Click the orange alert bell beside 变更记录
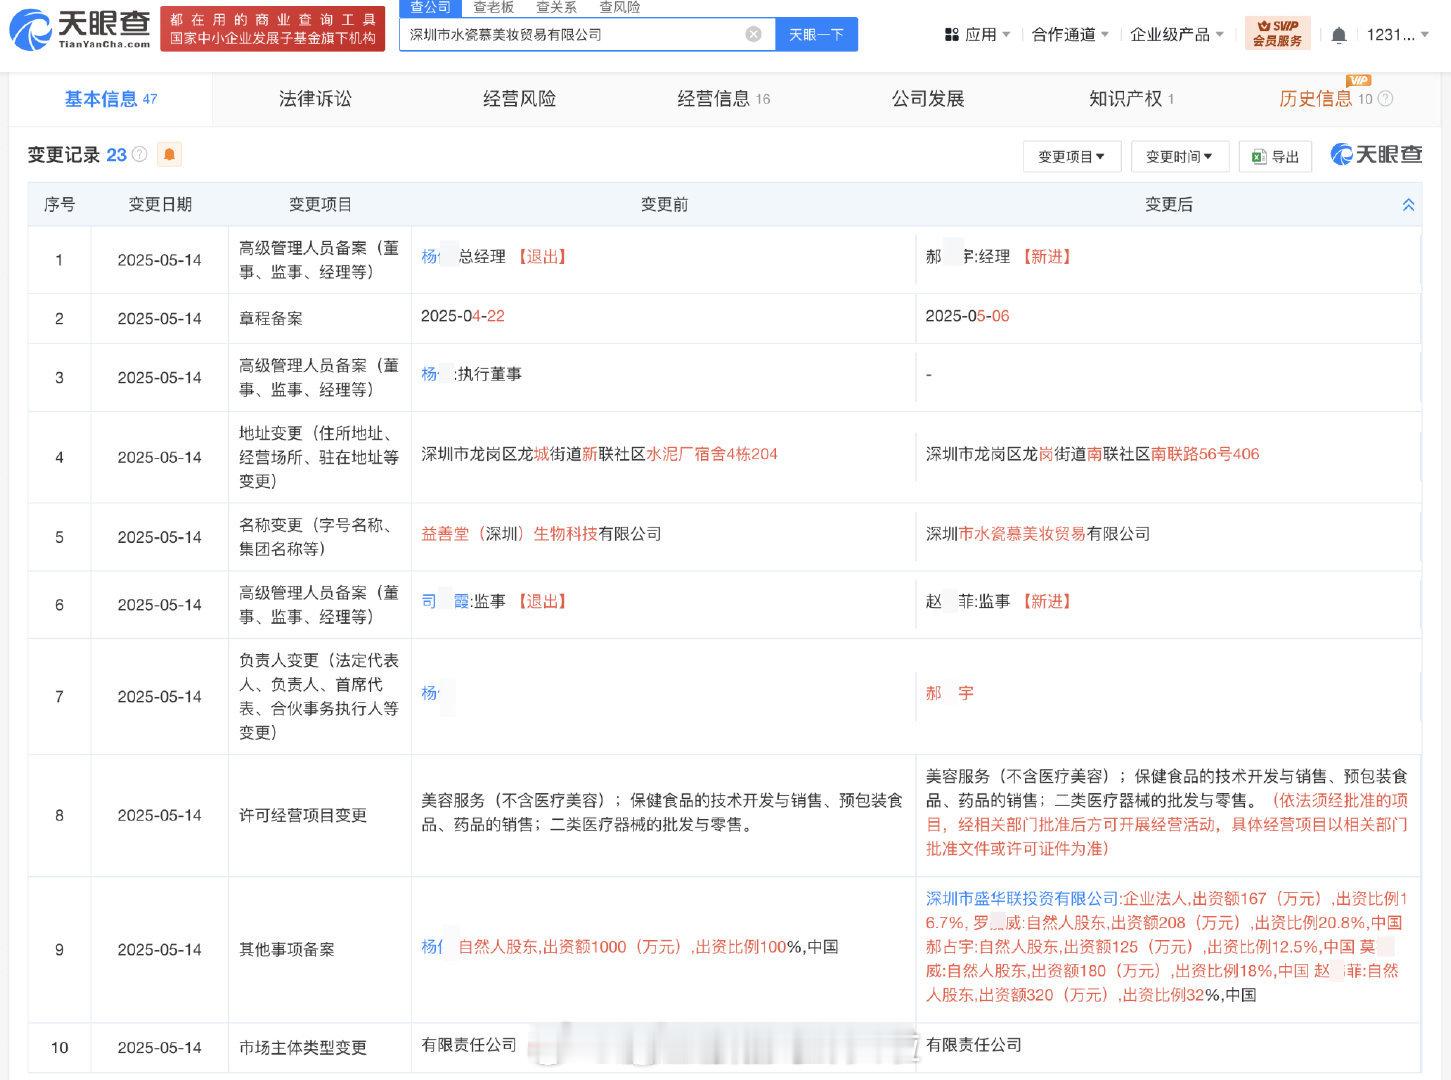 (169, 154)
